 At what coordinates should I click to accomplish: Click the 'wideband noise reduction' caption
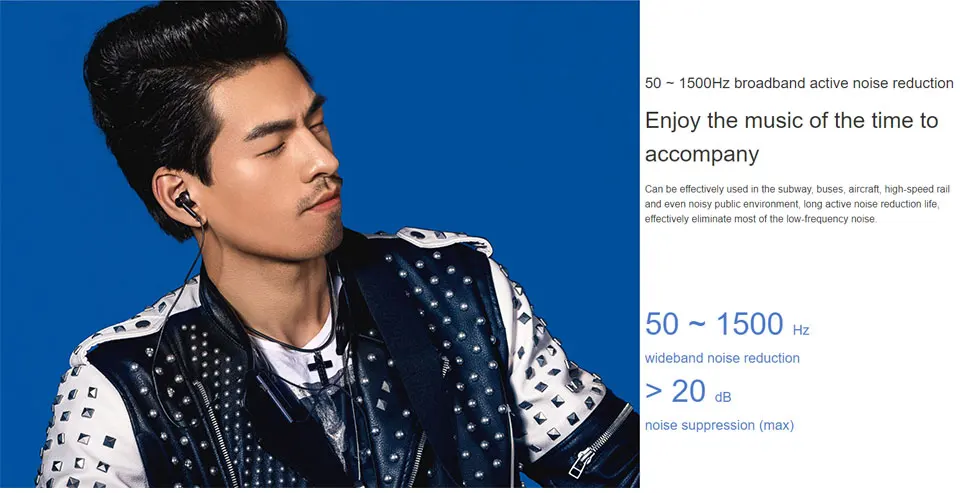(x=722, y=358)
